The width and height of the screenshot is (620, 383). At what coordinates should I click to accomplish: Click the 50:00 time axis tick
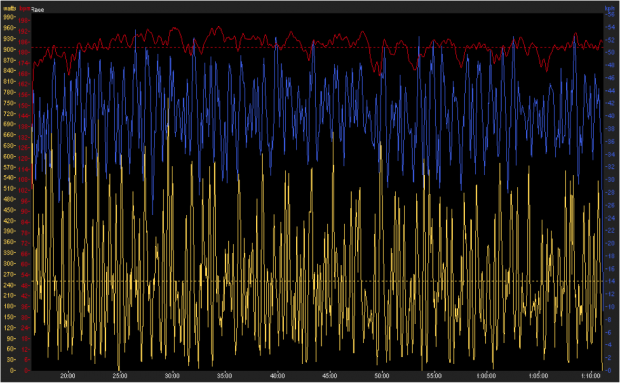(x=382, y=375)
